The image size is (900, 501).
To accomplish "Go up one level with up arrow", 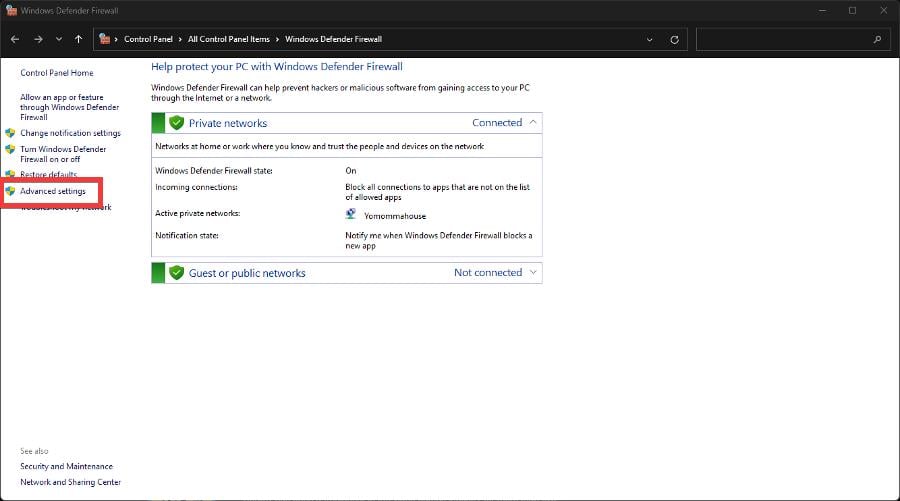I will [x=79, y=39].
